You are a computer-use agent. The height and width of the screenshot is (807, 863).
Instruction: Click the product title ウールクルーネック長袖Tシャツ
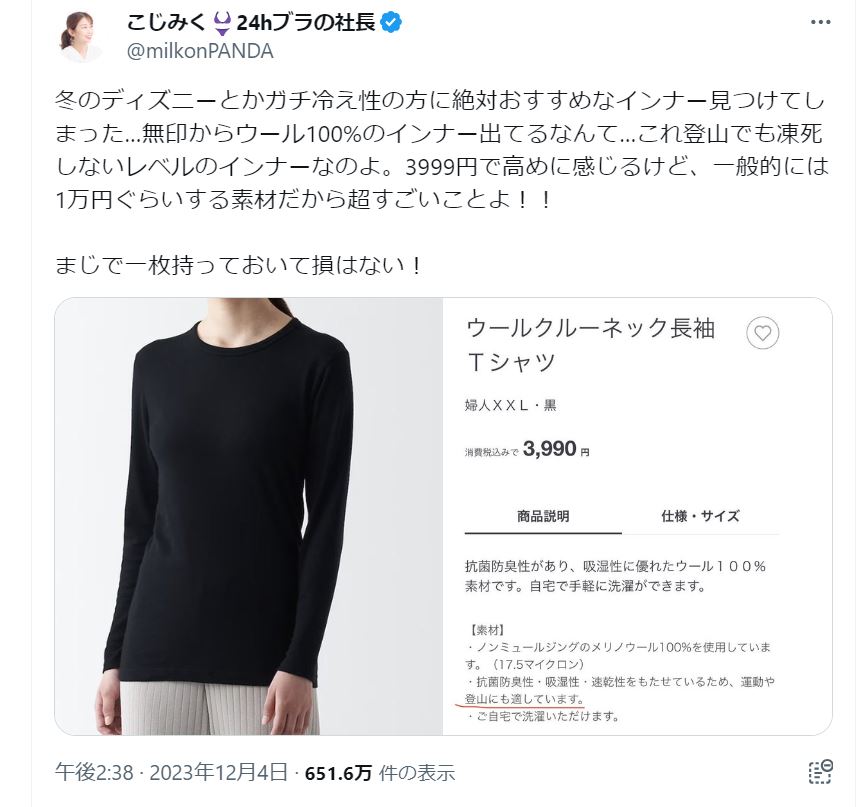(591, 345)
